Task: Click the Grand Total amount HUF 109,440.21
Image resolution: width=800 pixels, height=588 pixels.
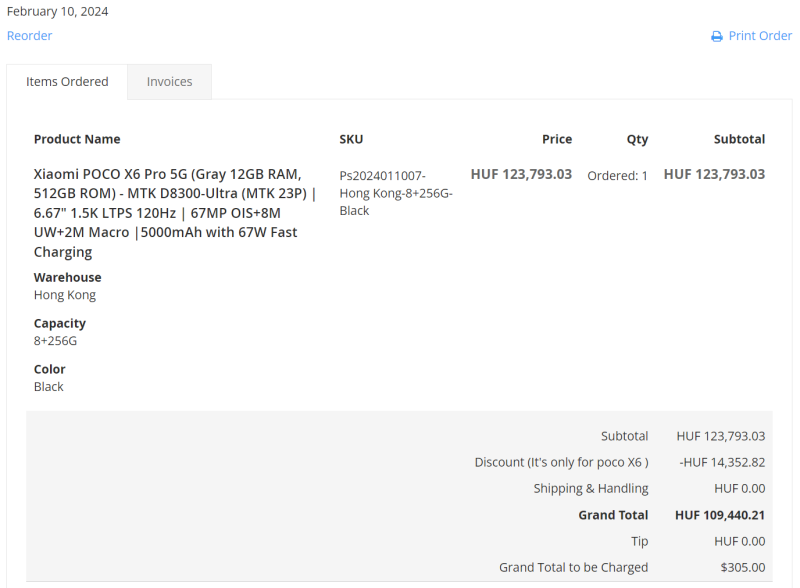Action: [x=720, y=515]
